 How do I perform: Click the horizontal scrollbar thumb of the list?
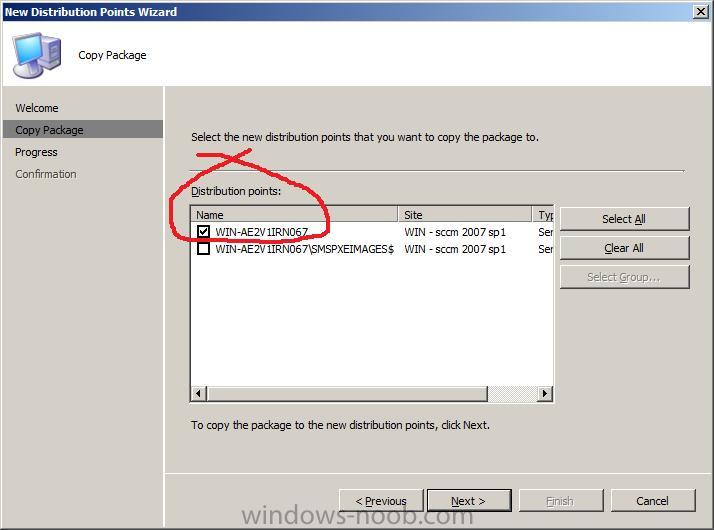[x=347, y=393]
